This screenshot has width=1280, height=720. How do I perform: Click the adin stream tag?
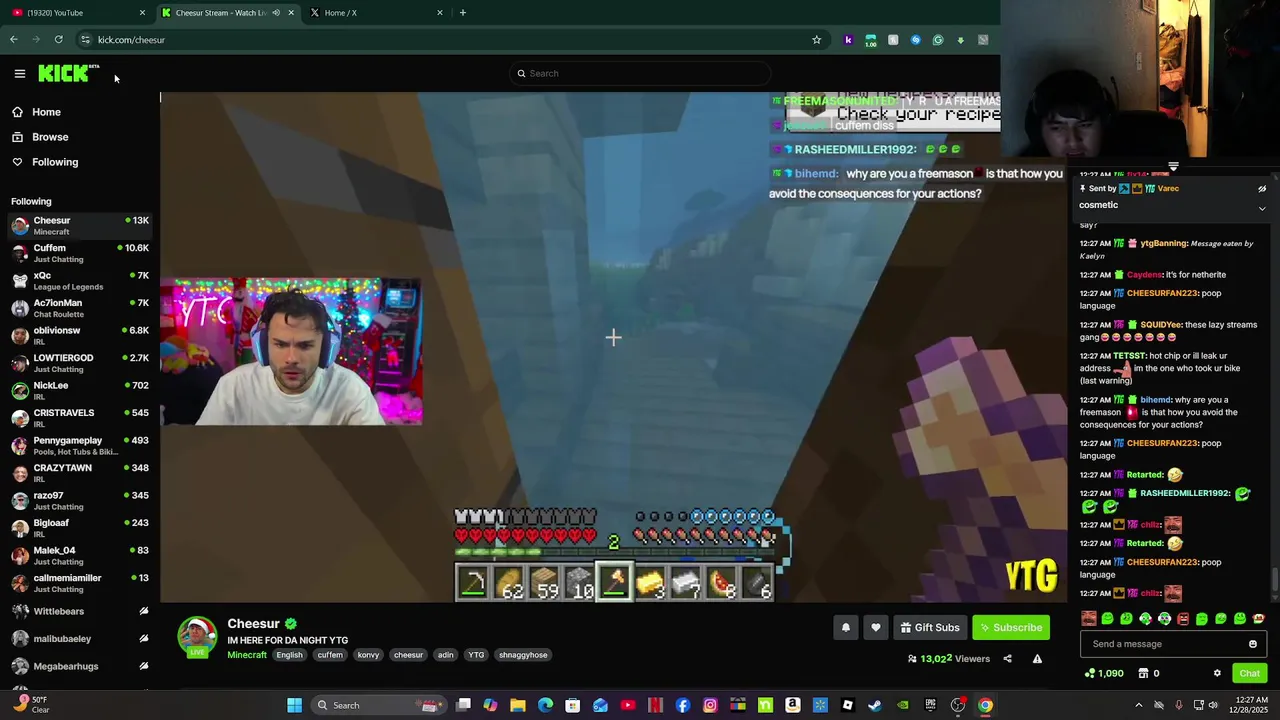point(445,655)
